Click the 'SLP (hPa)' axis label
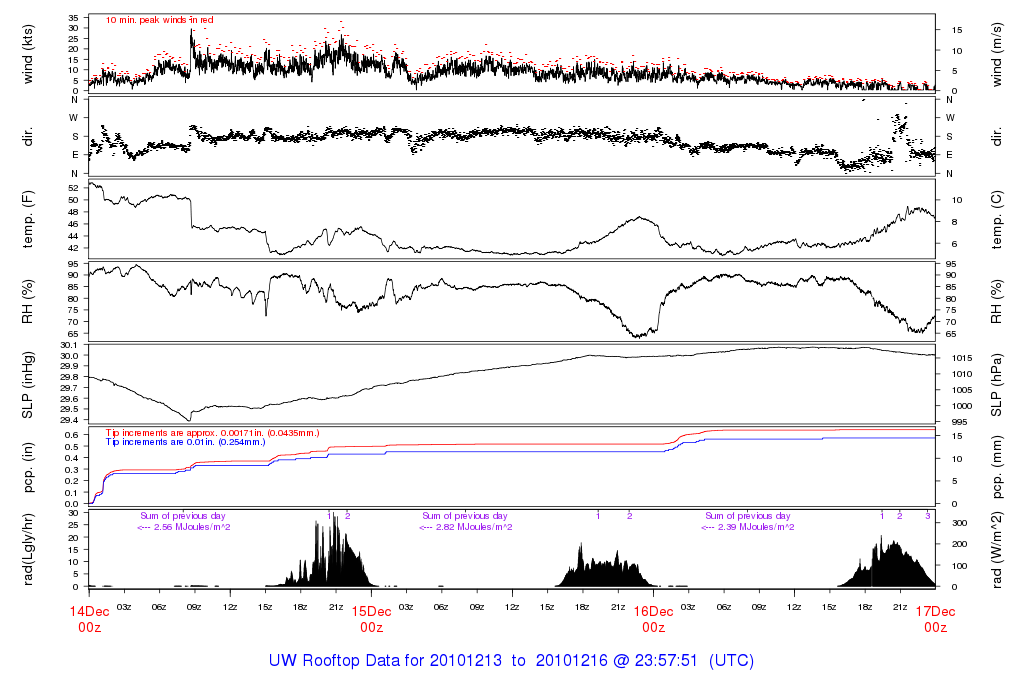This screenshot has width=1024, height=700. [x=998, y=382]
